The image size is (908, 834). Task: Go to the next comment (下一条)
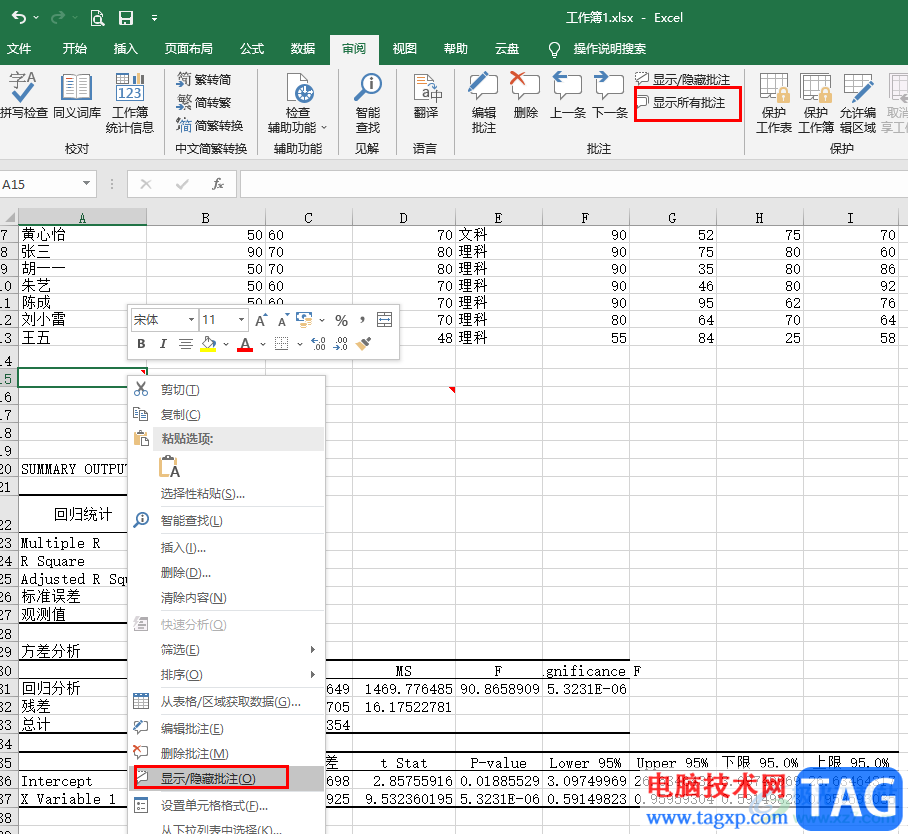(610, 96)
